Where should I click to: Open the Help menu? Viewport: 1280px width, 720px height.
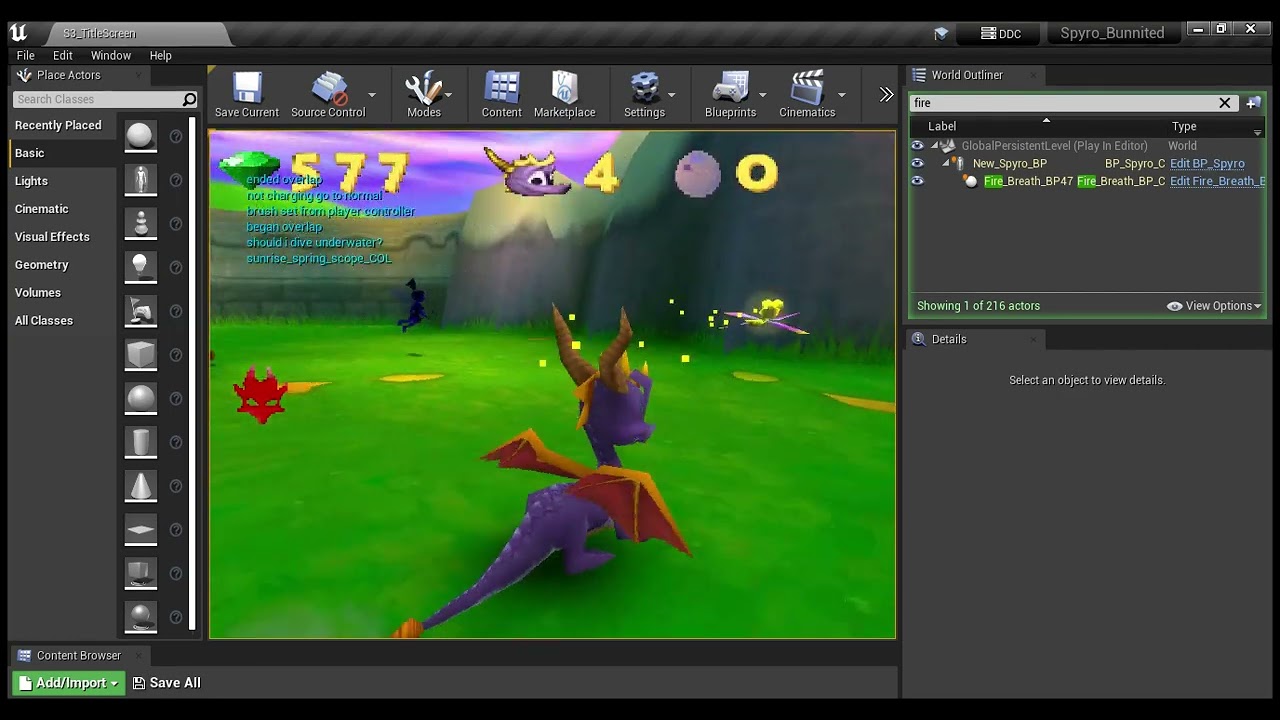(161, 56)
